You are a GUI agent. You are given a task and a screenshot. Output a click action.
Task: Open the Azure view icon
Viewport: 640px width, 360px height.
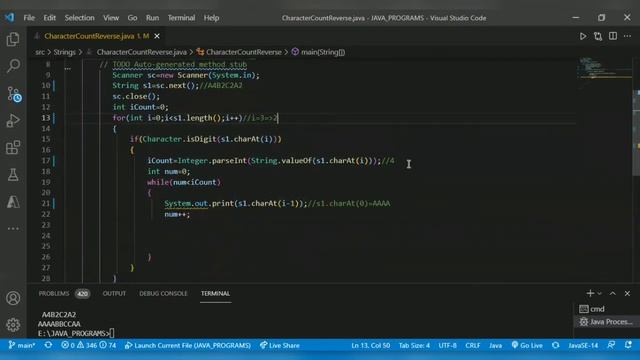click(13, 202)
